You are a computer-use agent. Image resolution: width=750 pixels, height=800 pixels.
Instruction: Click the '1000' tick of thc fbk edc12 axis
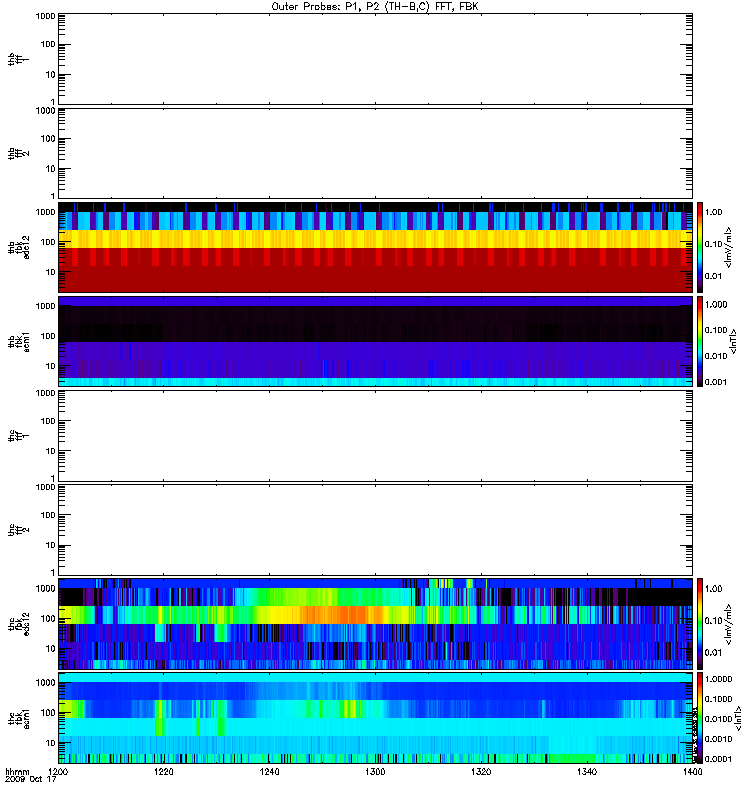pyautogui.click(x=45, y=588)
